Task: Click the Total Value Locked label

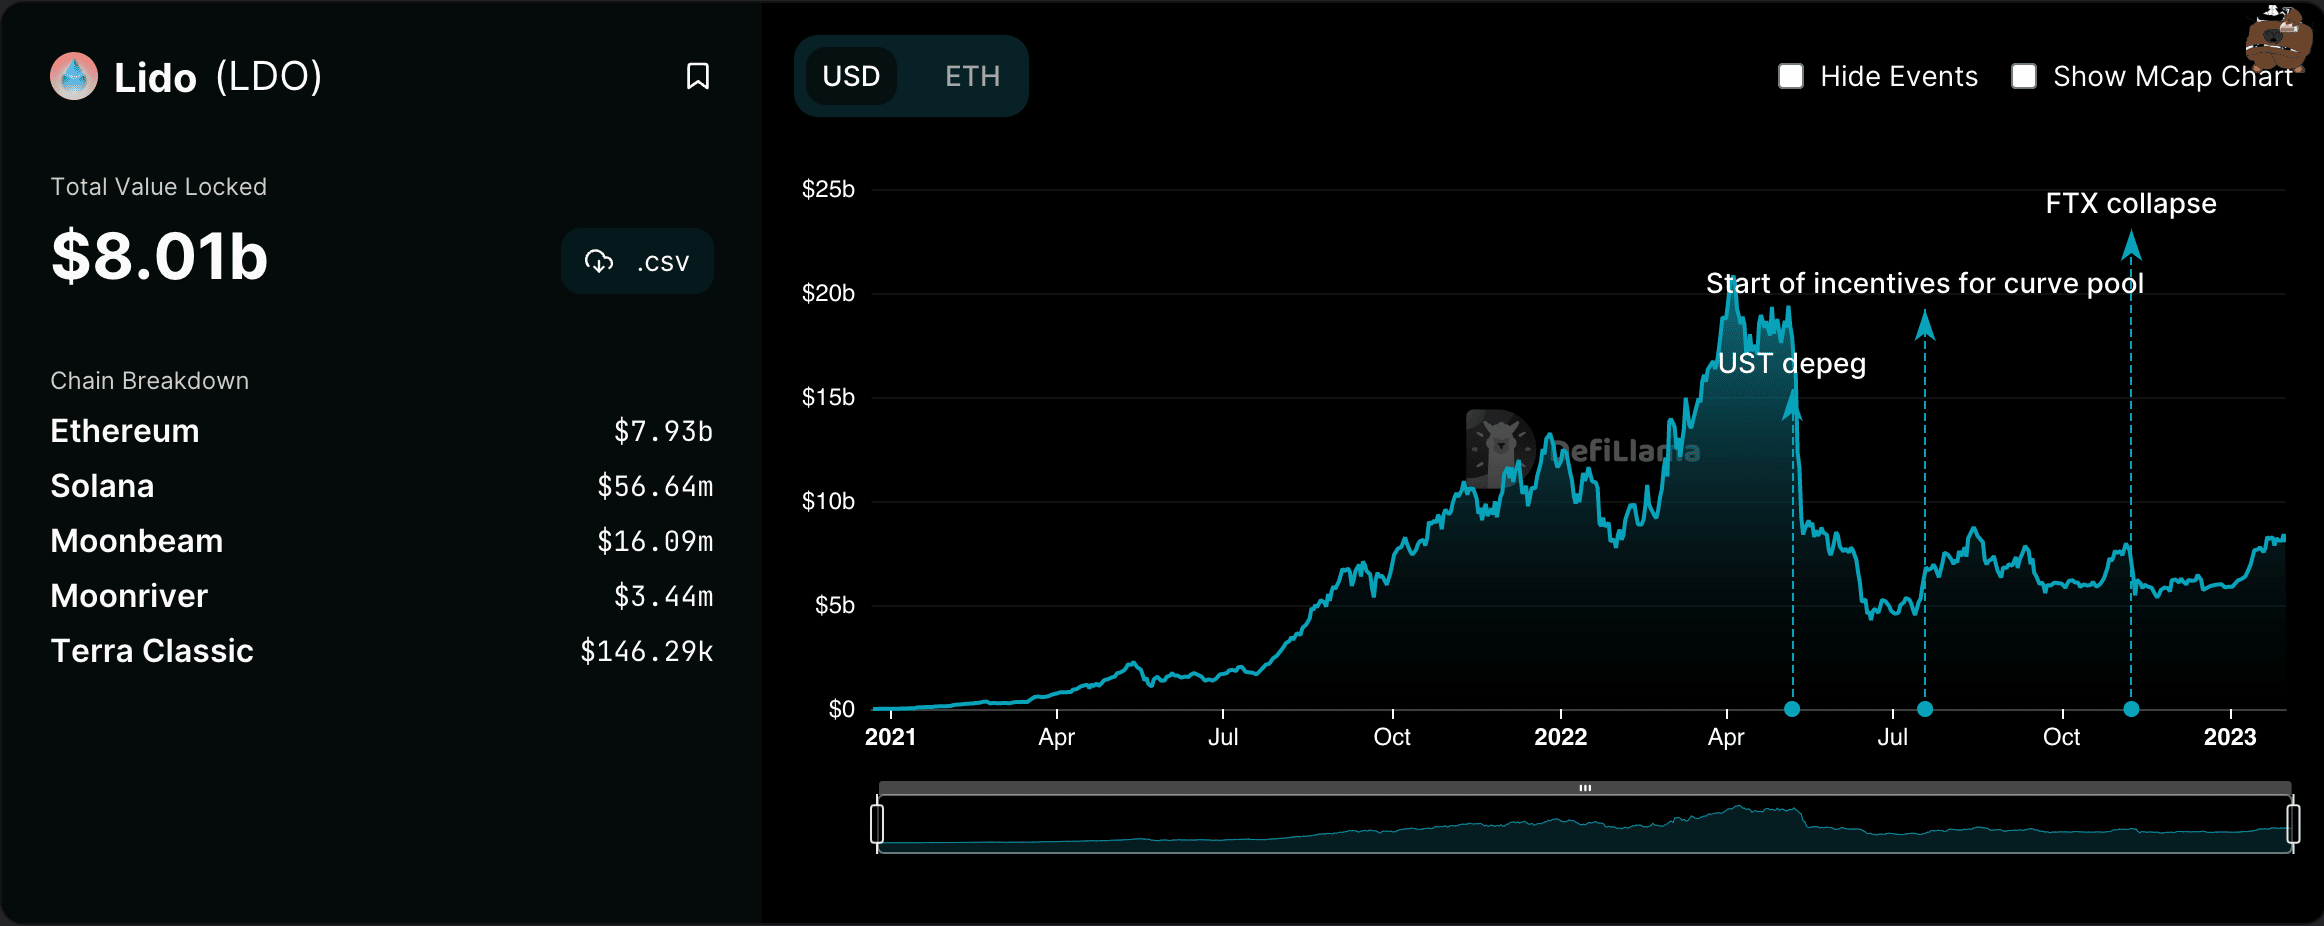Action: tap(159, 187)
